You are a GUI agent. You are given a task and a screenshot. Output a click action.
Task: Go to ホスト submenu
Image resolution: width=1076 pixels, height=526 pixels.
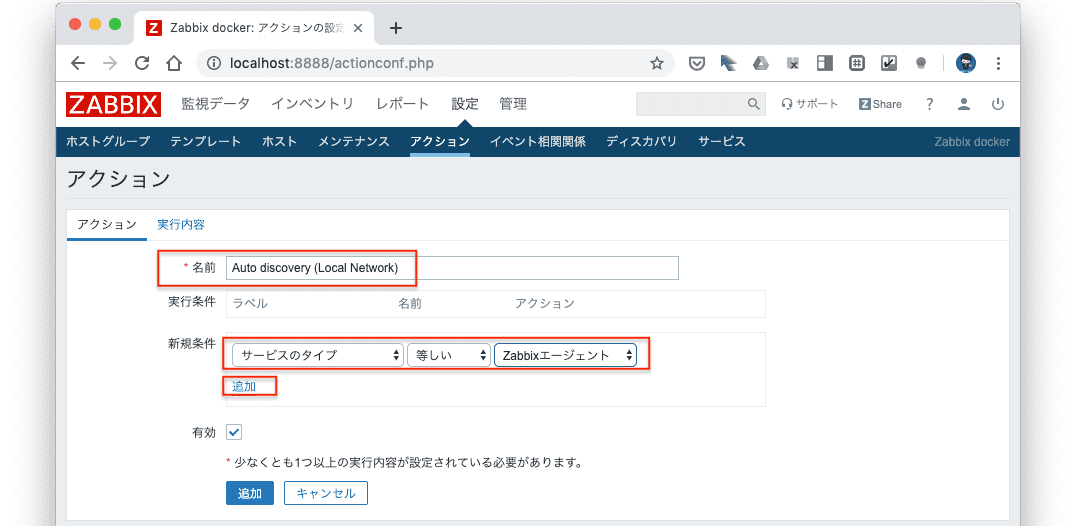[279, 142]
